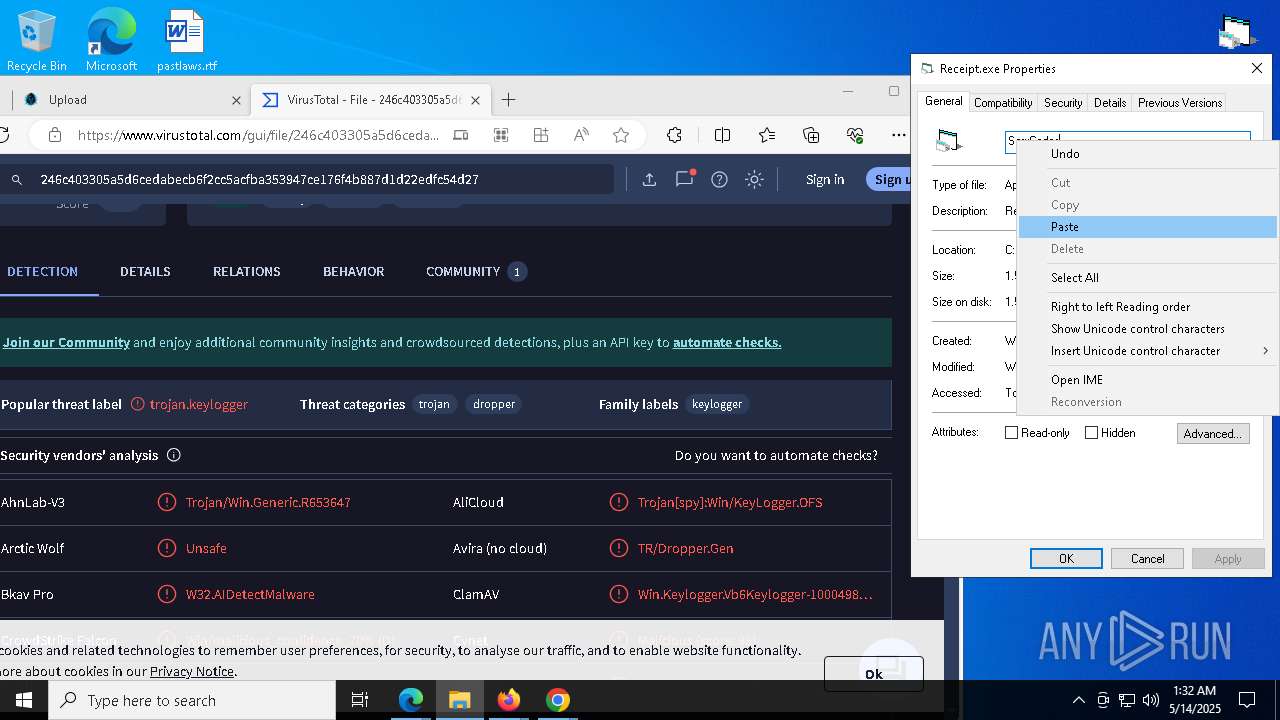Follow the Join our Community link
Screen dimensions: 1280x720
pyautogui.click(x=66, y=342)
